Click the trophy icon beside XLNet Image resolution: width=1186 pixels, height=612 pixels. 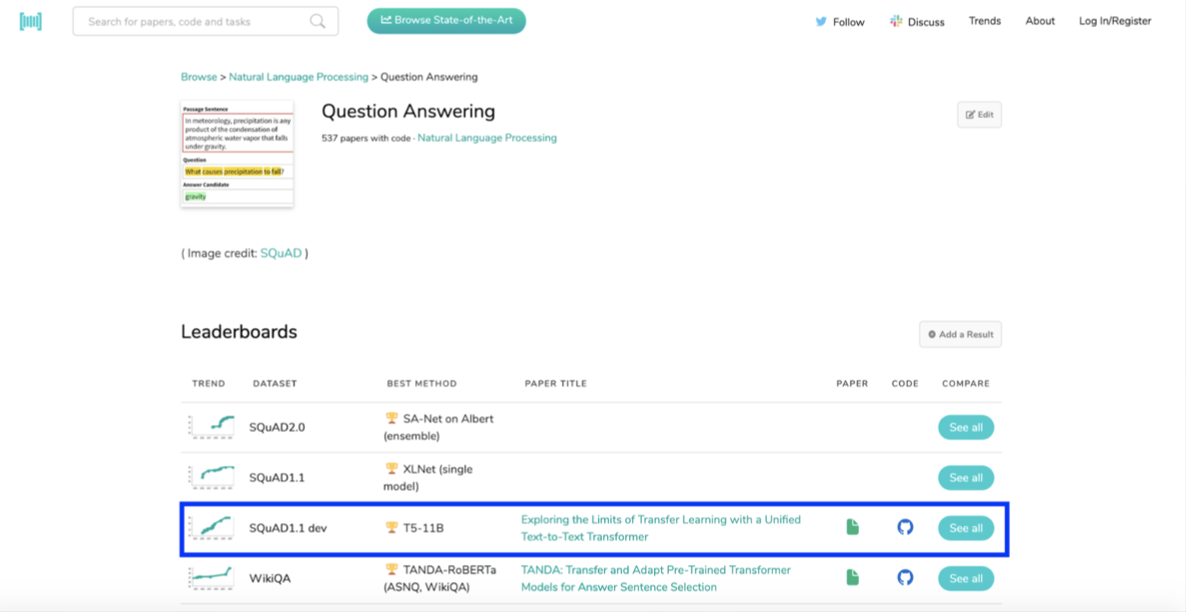391,469
